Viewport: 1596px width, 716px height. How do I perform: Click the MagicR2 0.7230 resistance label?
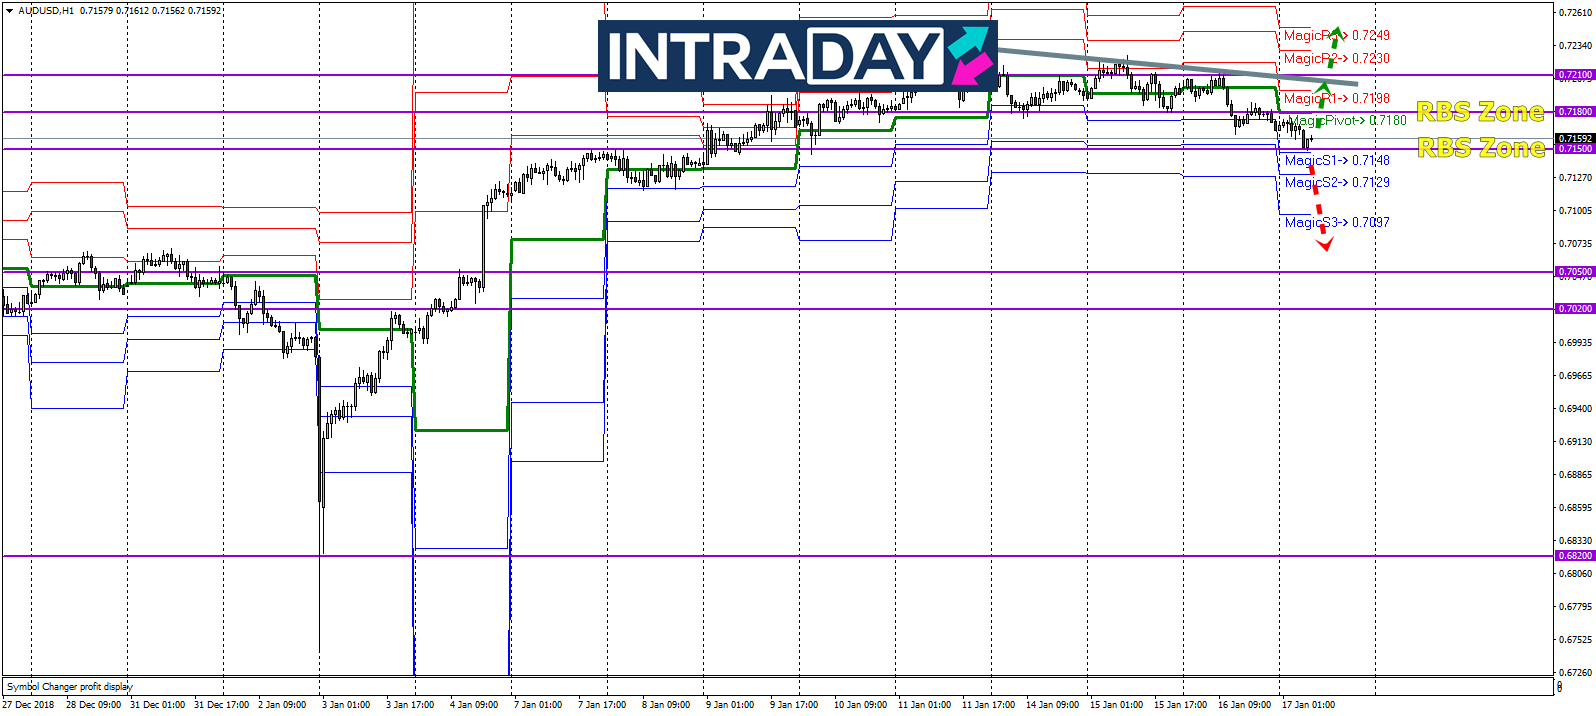tap(1337, 59)
